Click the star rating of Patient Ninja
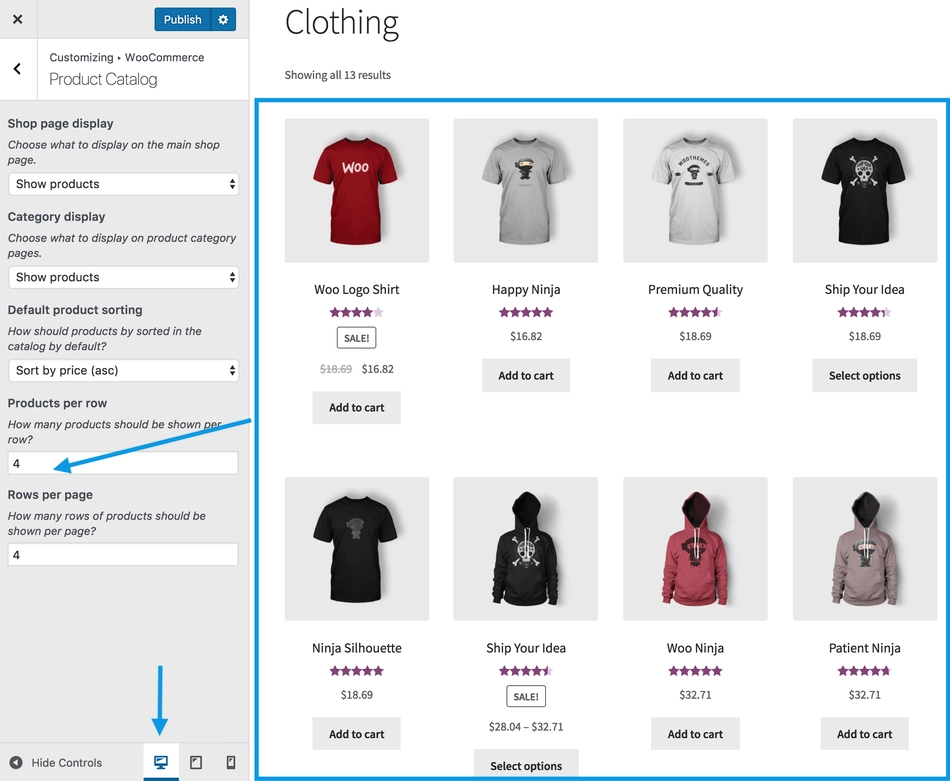This screenshot has width=950, height=781. (865, 671)
